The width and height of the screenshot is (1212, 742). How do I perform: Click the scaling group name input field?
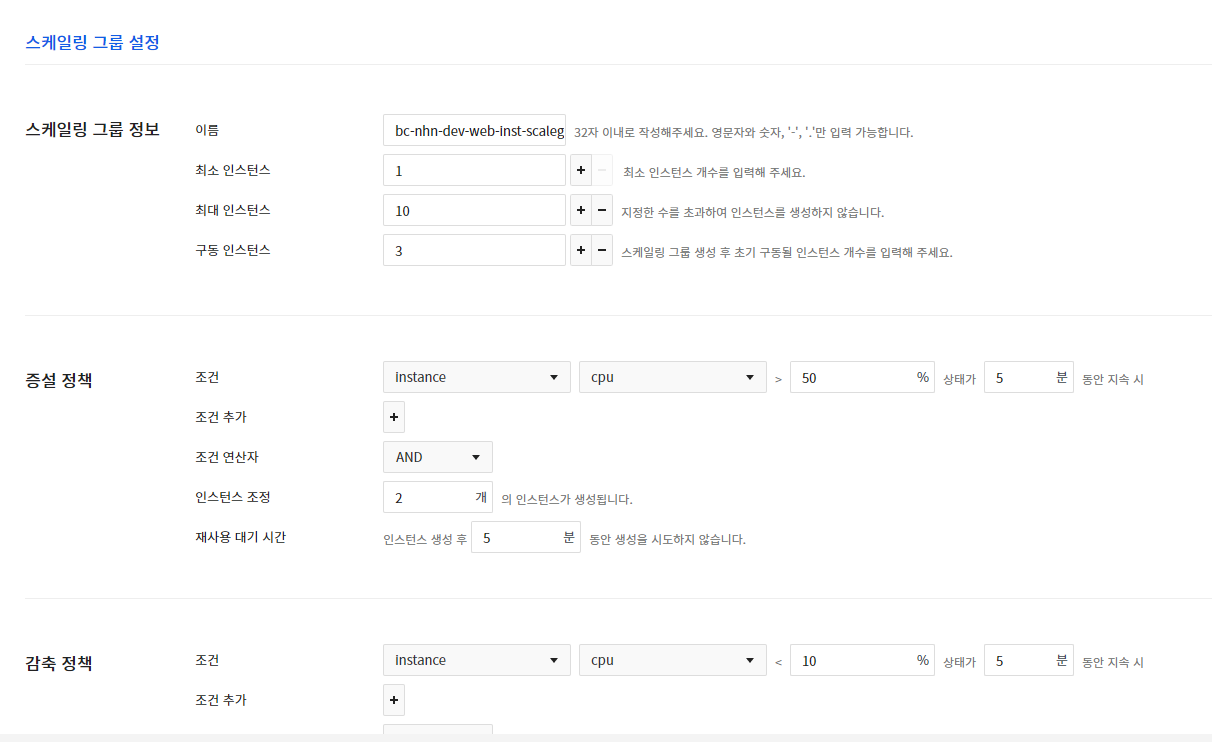click(474, 129)
